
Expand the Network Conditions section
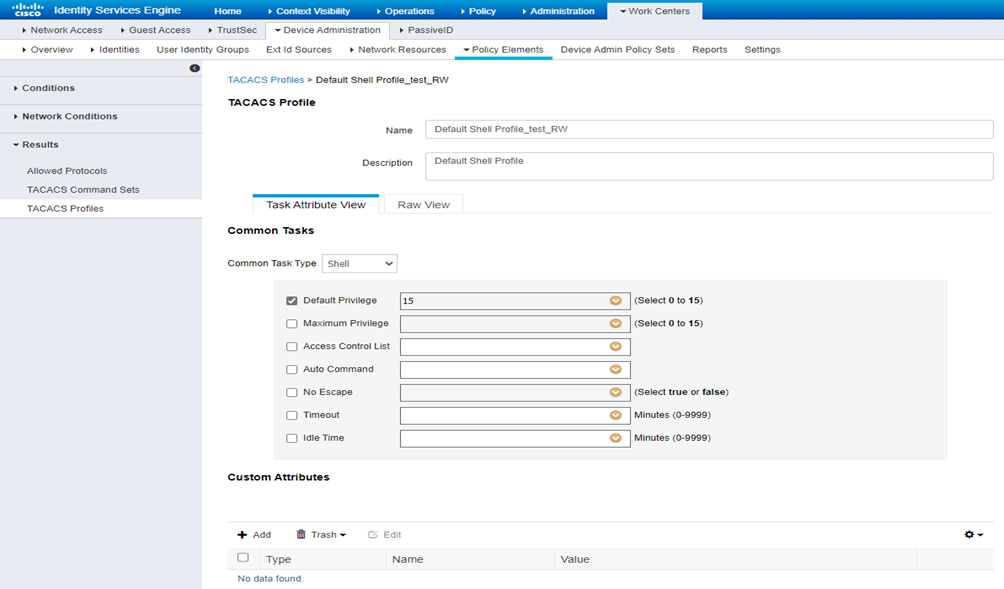(x=69, y=116)
